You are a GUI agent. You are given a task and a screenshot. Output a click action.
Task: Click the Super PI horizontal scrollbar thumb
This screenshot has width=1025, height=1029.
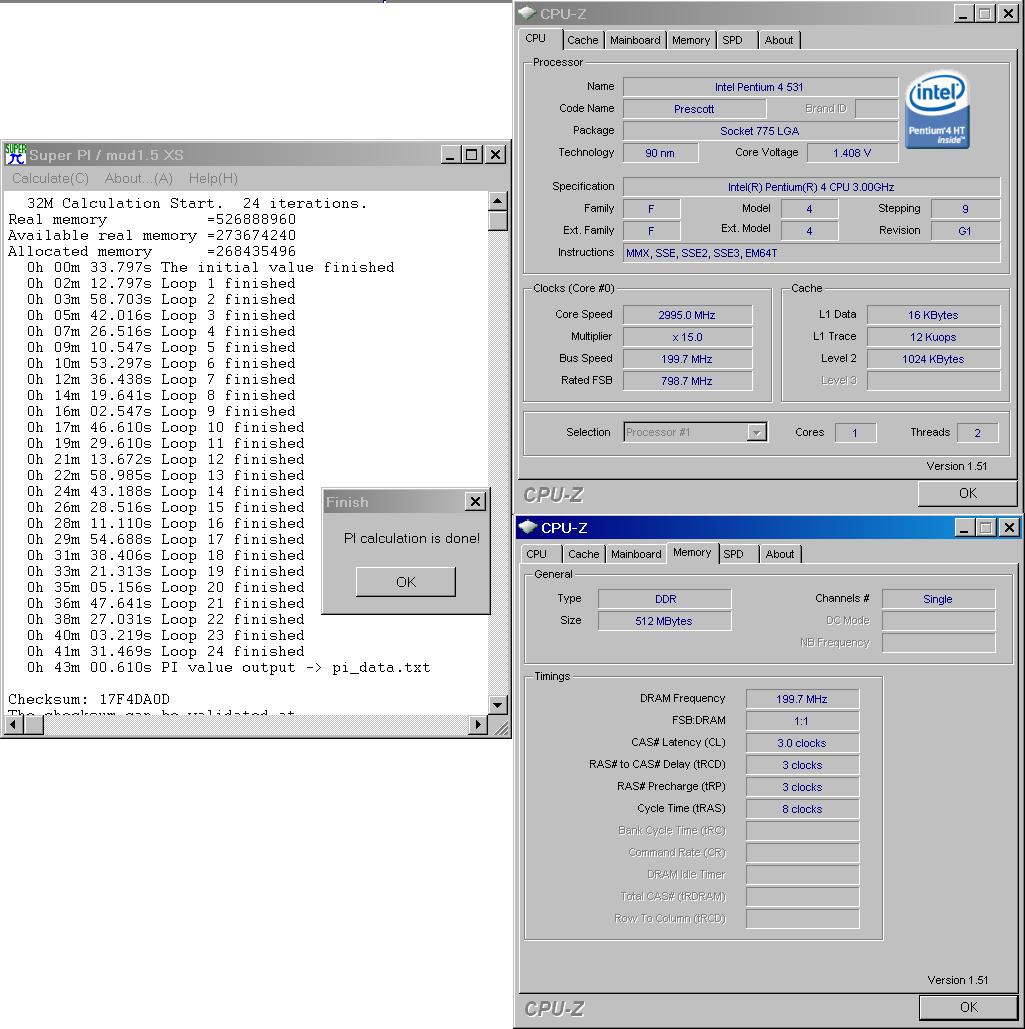(x=33, y=724)
